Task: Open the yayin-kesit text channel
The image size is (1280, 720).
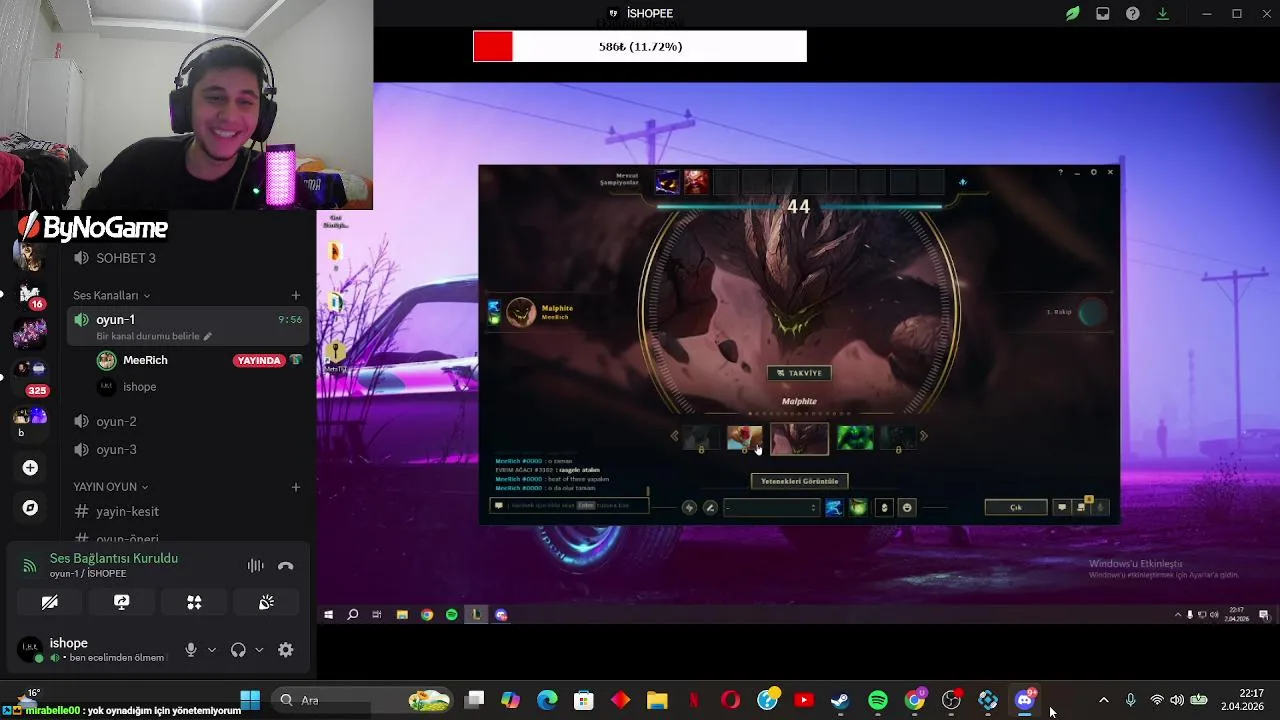Action: pyautogui.click(x=186, y=511)
